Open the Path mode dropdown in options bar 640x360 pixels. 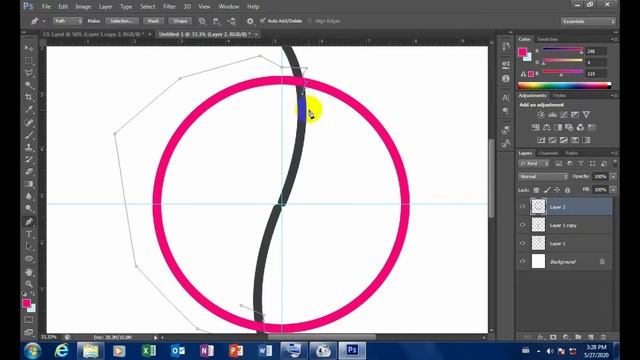point(68,21)
